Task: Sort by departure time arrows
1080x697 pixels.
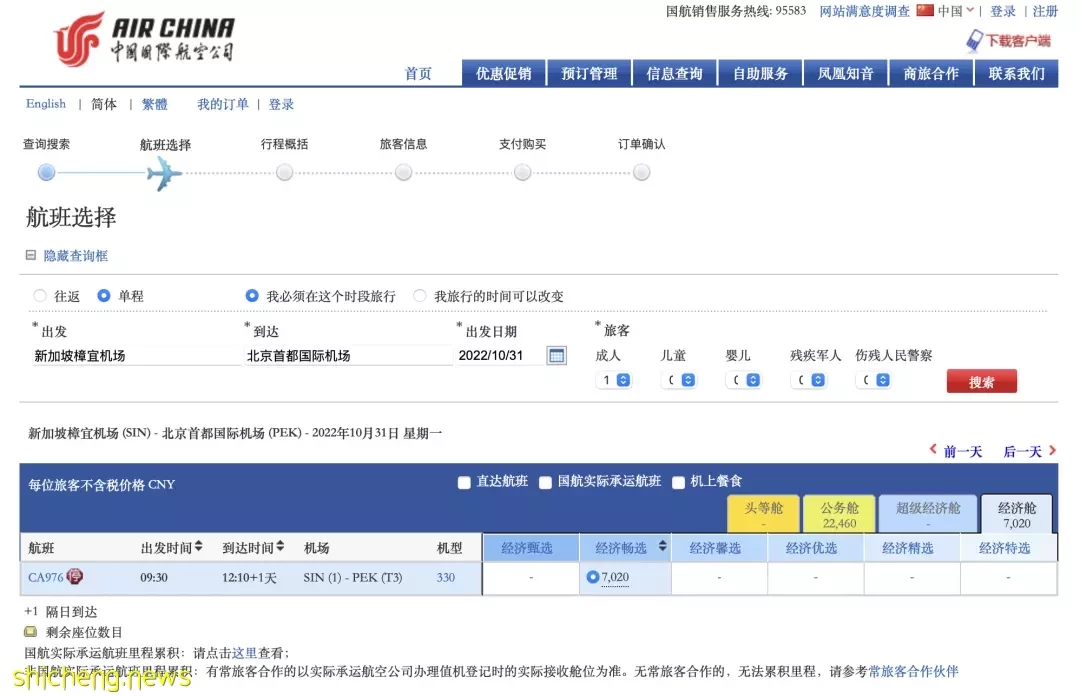Action: [198, 546]
